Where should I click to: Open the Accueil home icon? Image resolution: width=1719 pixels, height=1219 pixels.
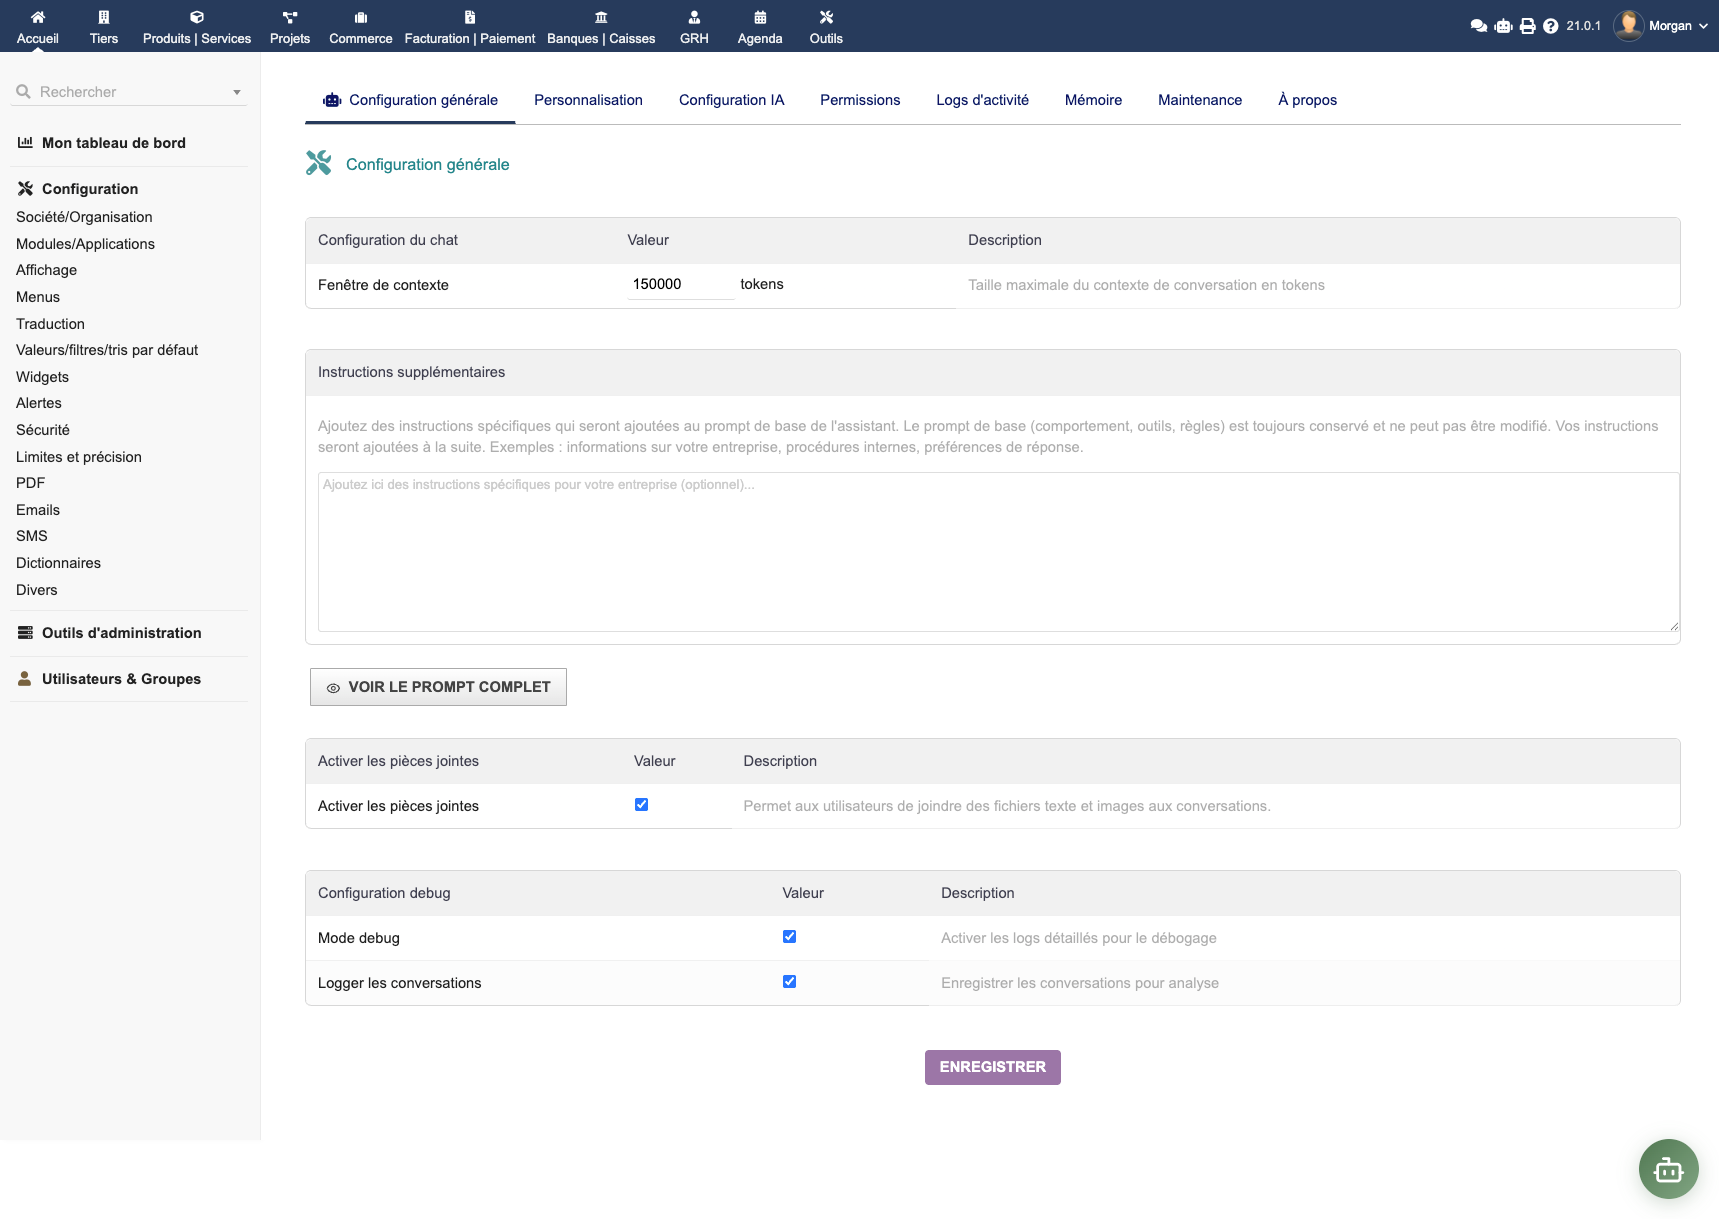[38, 17]
